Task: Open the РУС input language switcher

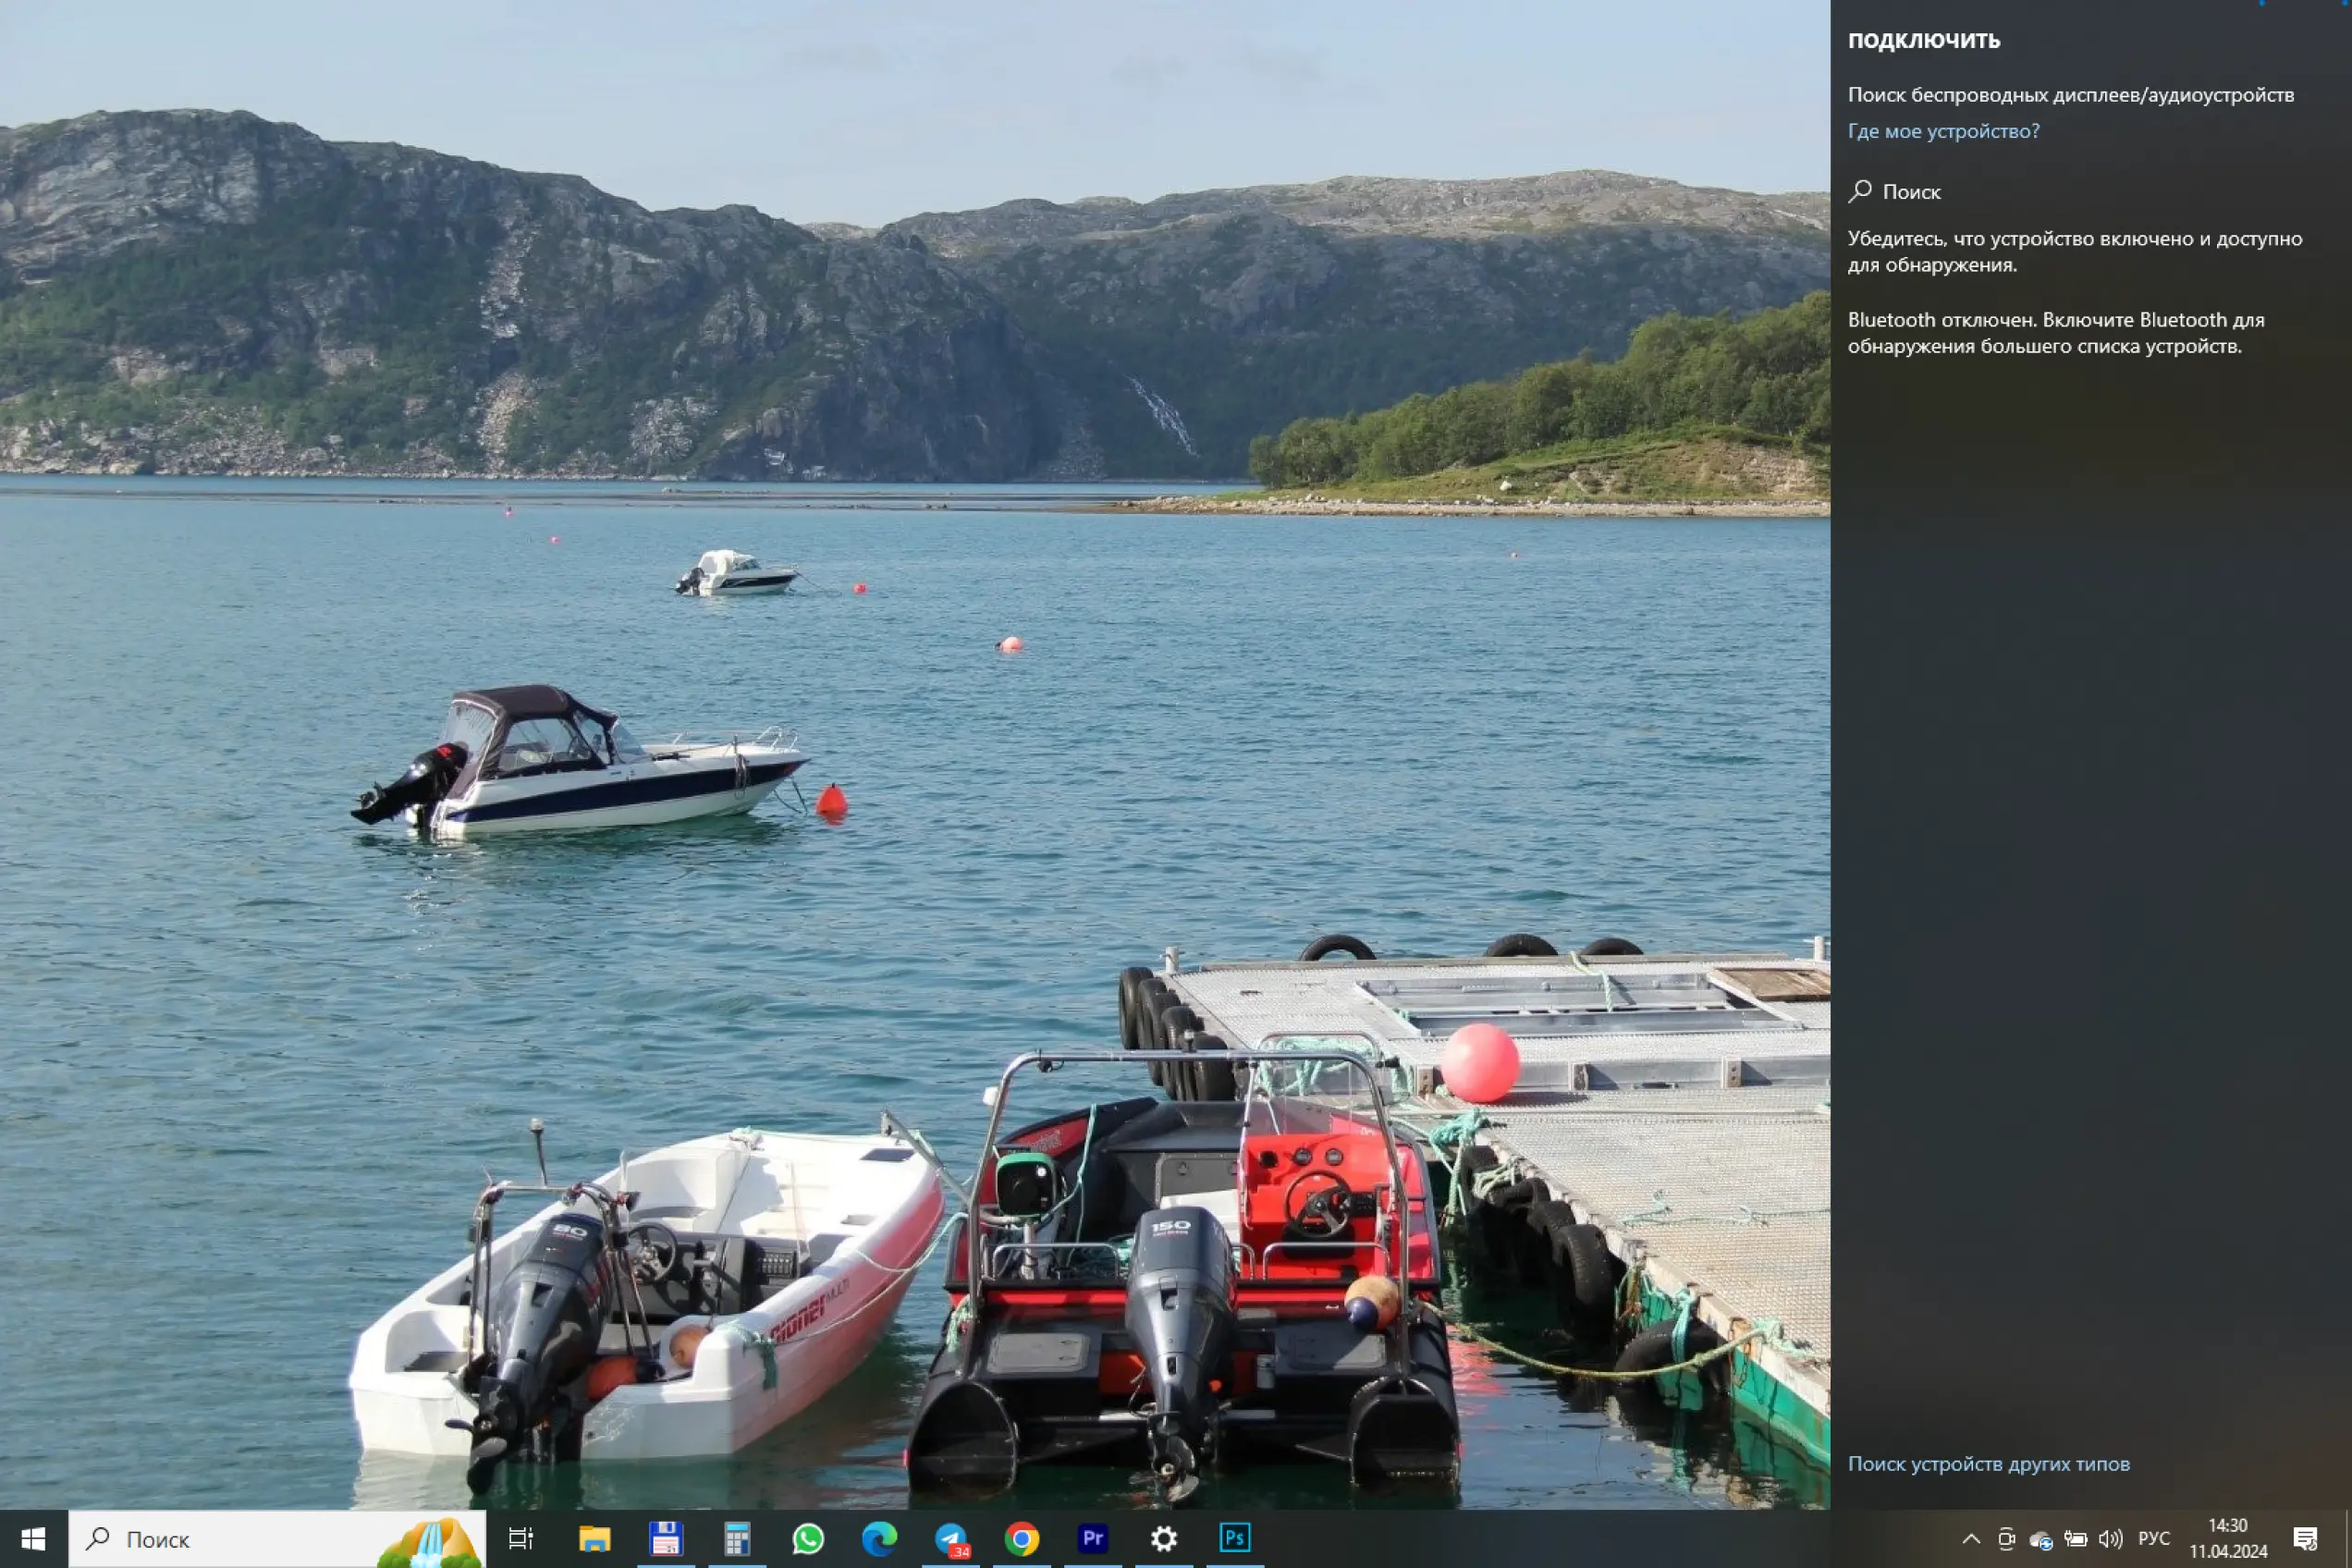Action: [x=2154, y=1539]
